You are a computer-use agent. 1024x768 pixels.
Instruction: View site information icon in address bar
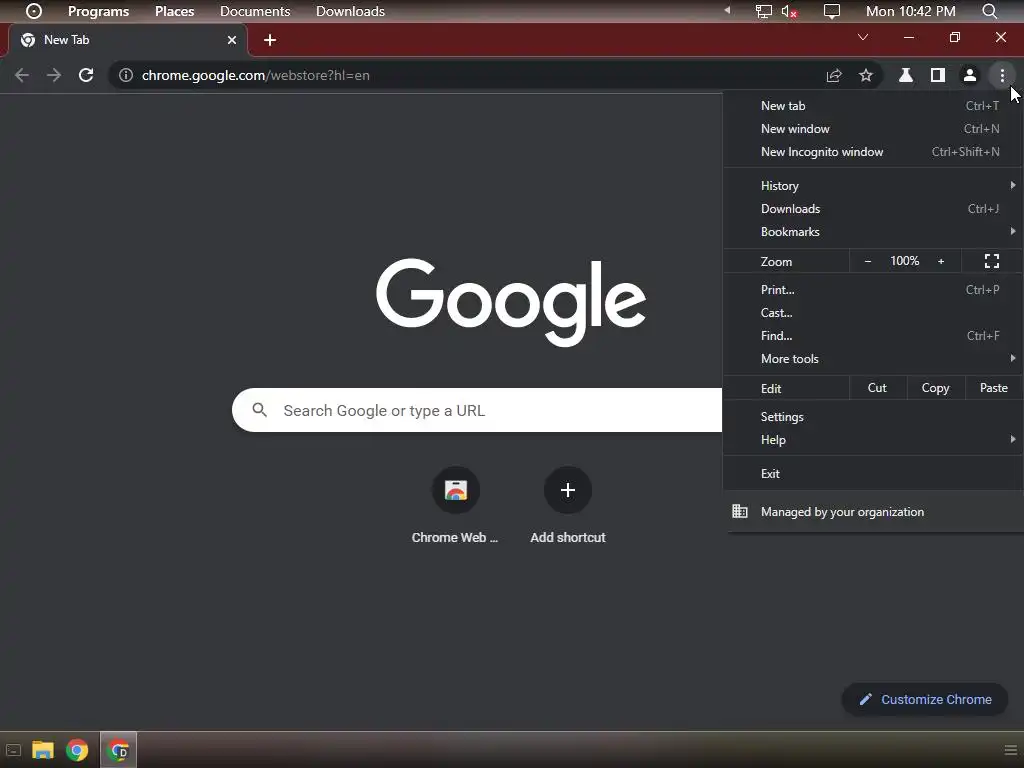click(125, 75)
